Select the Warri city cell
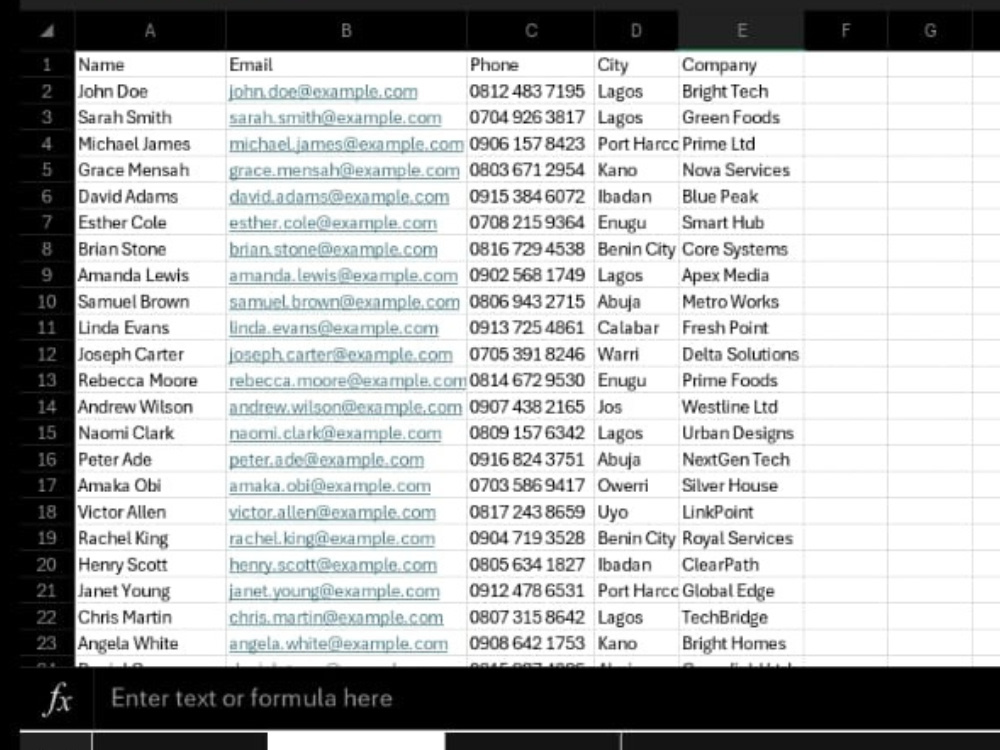This screenshot has width=1000, height=750. (636, 354)
